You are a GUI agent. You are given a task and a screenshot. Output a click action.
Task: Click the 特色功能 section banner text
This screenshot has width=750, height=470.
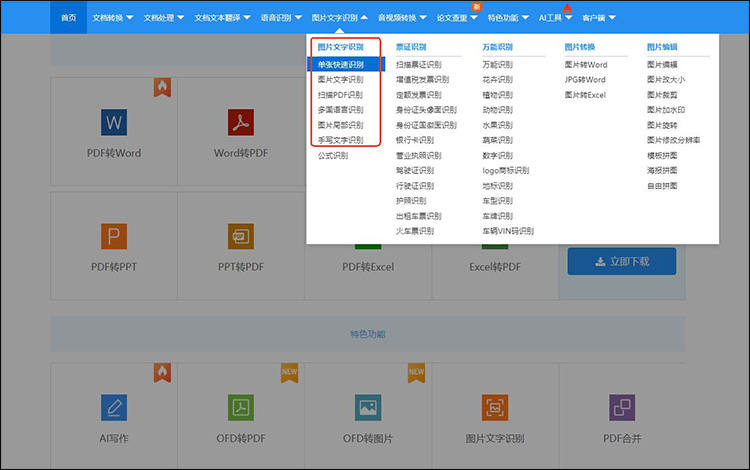pos(368,334)
